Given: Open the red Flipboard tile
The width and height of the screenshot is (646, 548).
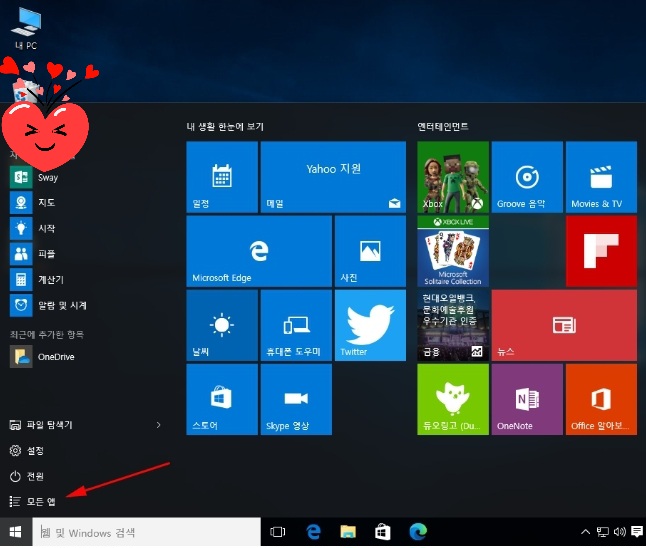Looking at the screenshot, I should pyautogui.click(x=601, y=251).
